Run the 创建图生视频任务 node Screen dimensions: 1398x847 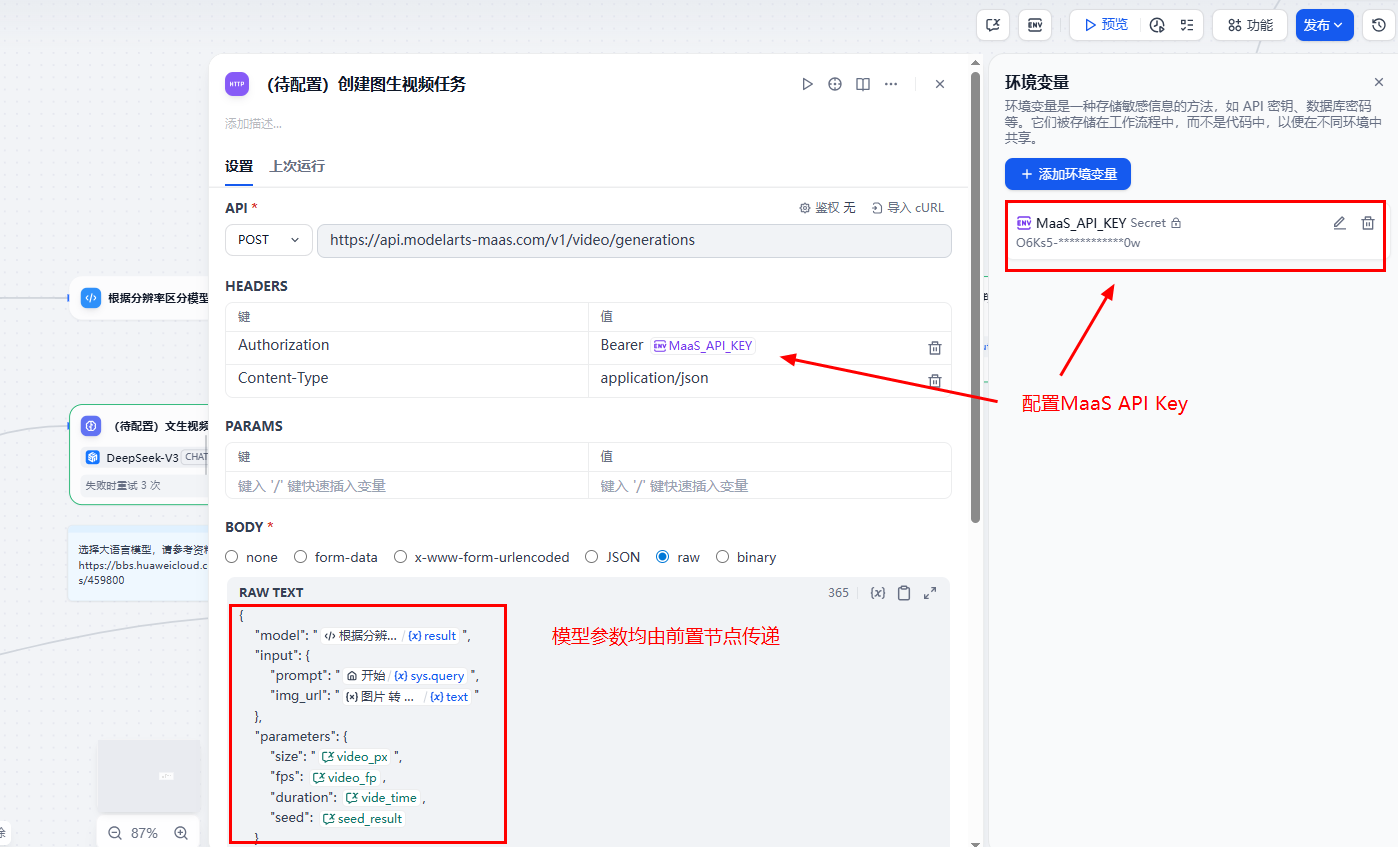[807, 84]
